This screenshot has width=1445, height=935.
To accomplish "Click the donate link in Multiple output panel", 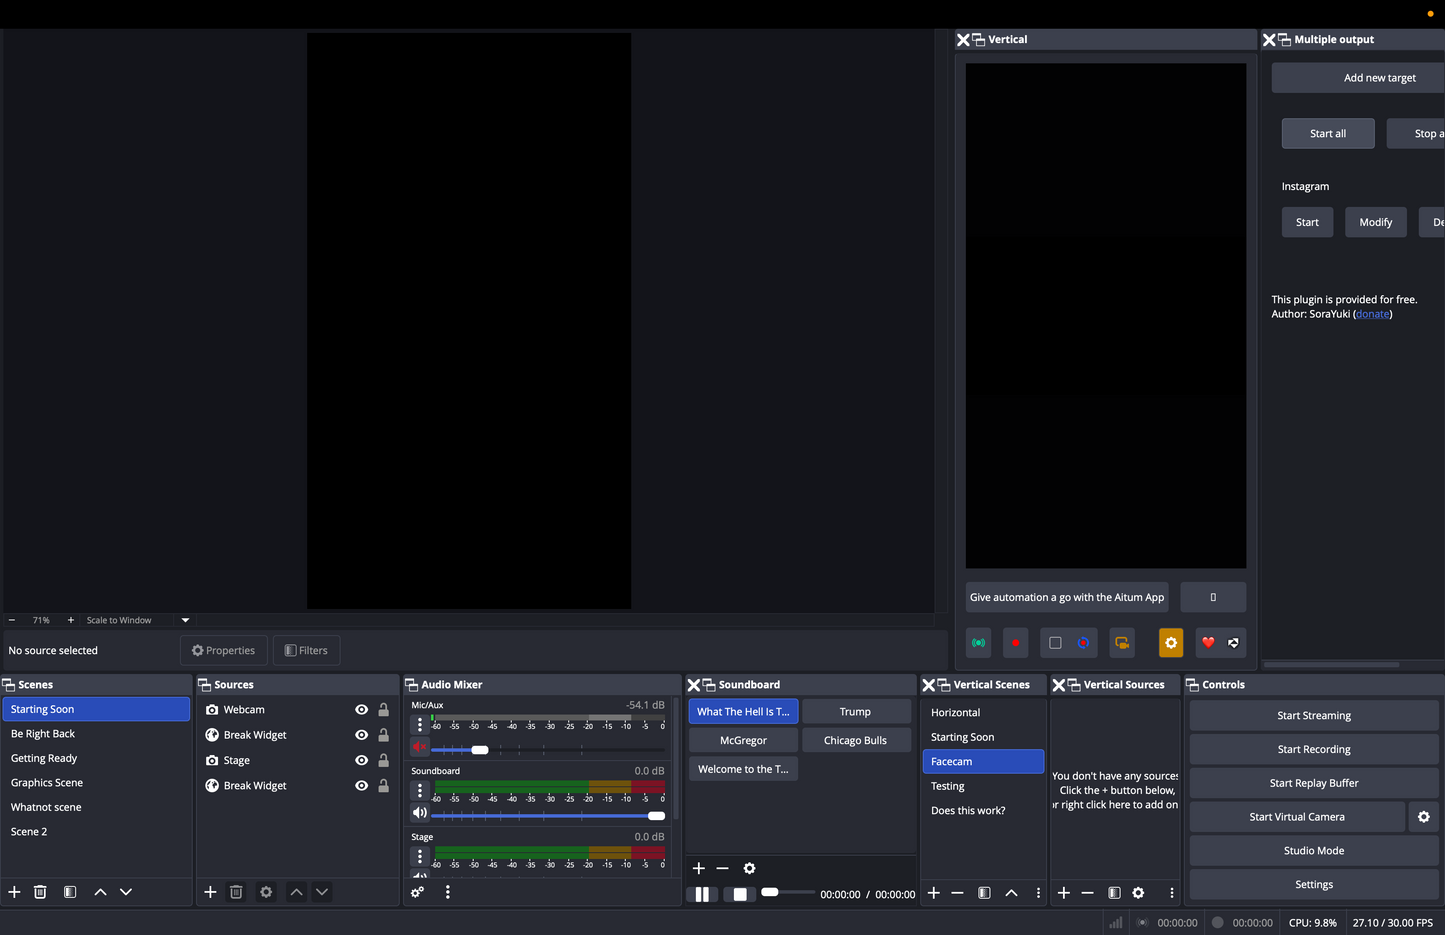I will [1371, 313].
